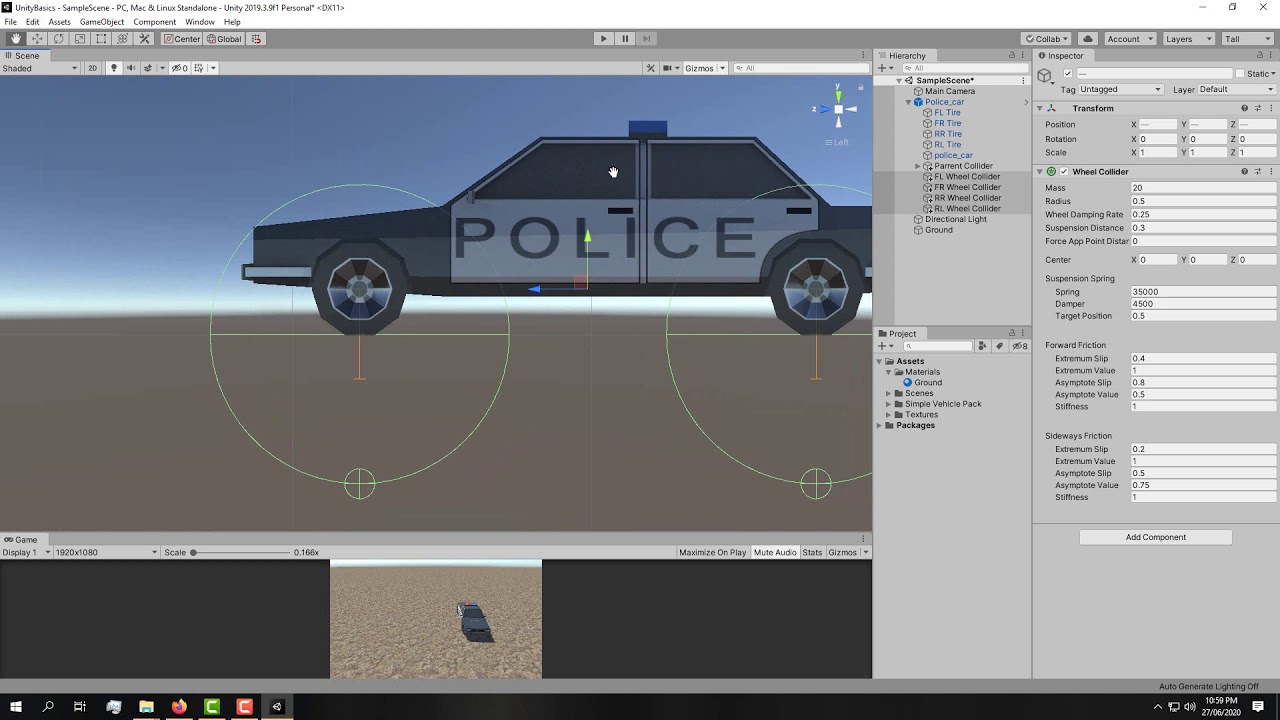Image resolution: width=1280 pixels, height=720 pixels.
Task: Open the Layer dropdown showing Default
Action: click(1236, 89)
